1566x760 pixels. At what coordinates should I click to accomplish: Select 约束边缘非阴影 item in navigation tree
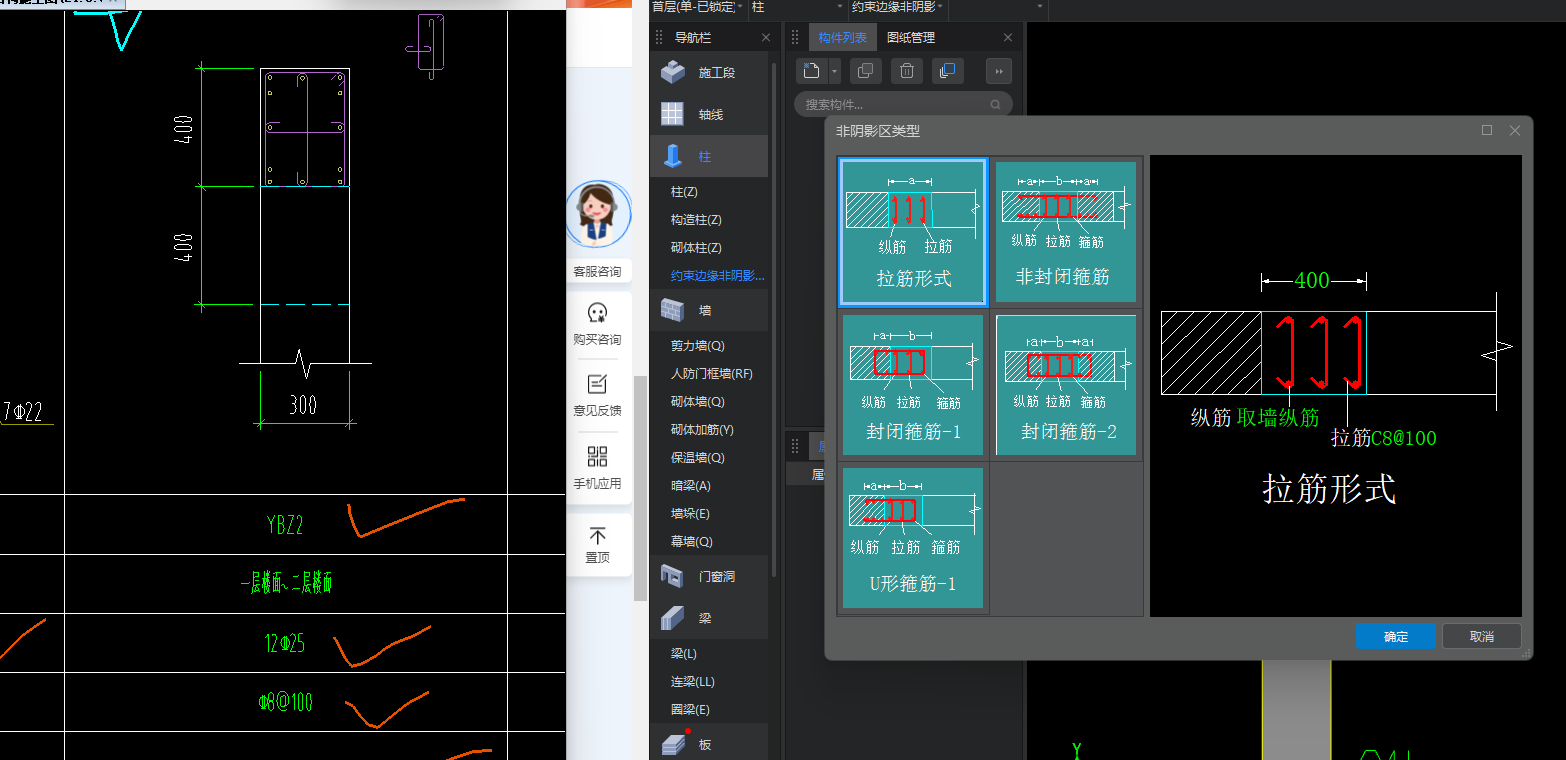[717, 275]
